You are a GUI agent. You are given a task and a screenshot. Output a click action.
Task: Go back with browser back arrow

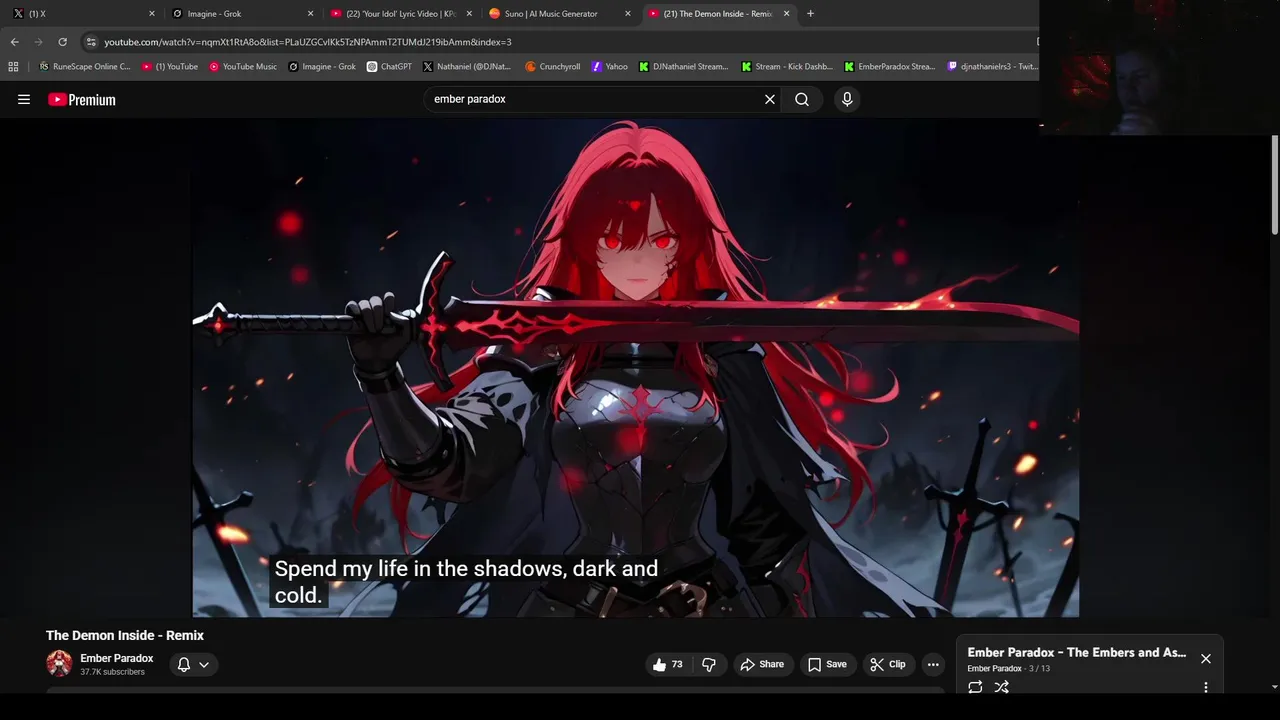coord(14,42)
